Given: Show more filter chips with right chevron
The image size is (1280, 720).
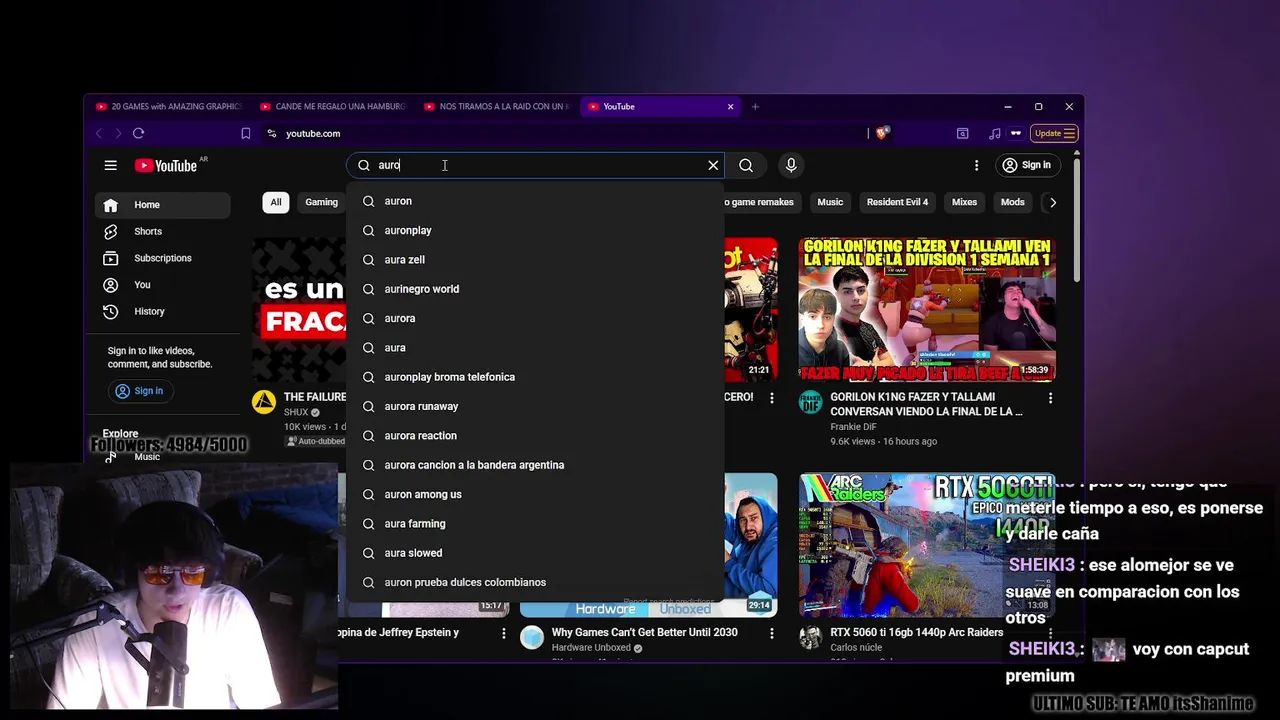Looking at the screenshot, I should click(1052, 202).
